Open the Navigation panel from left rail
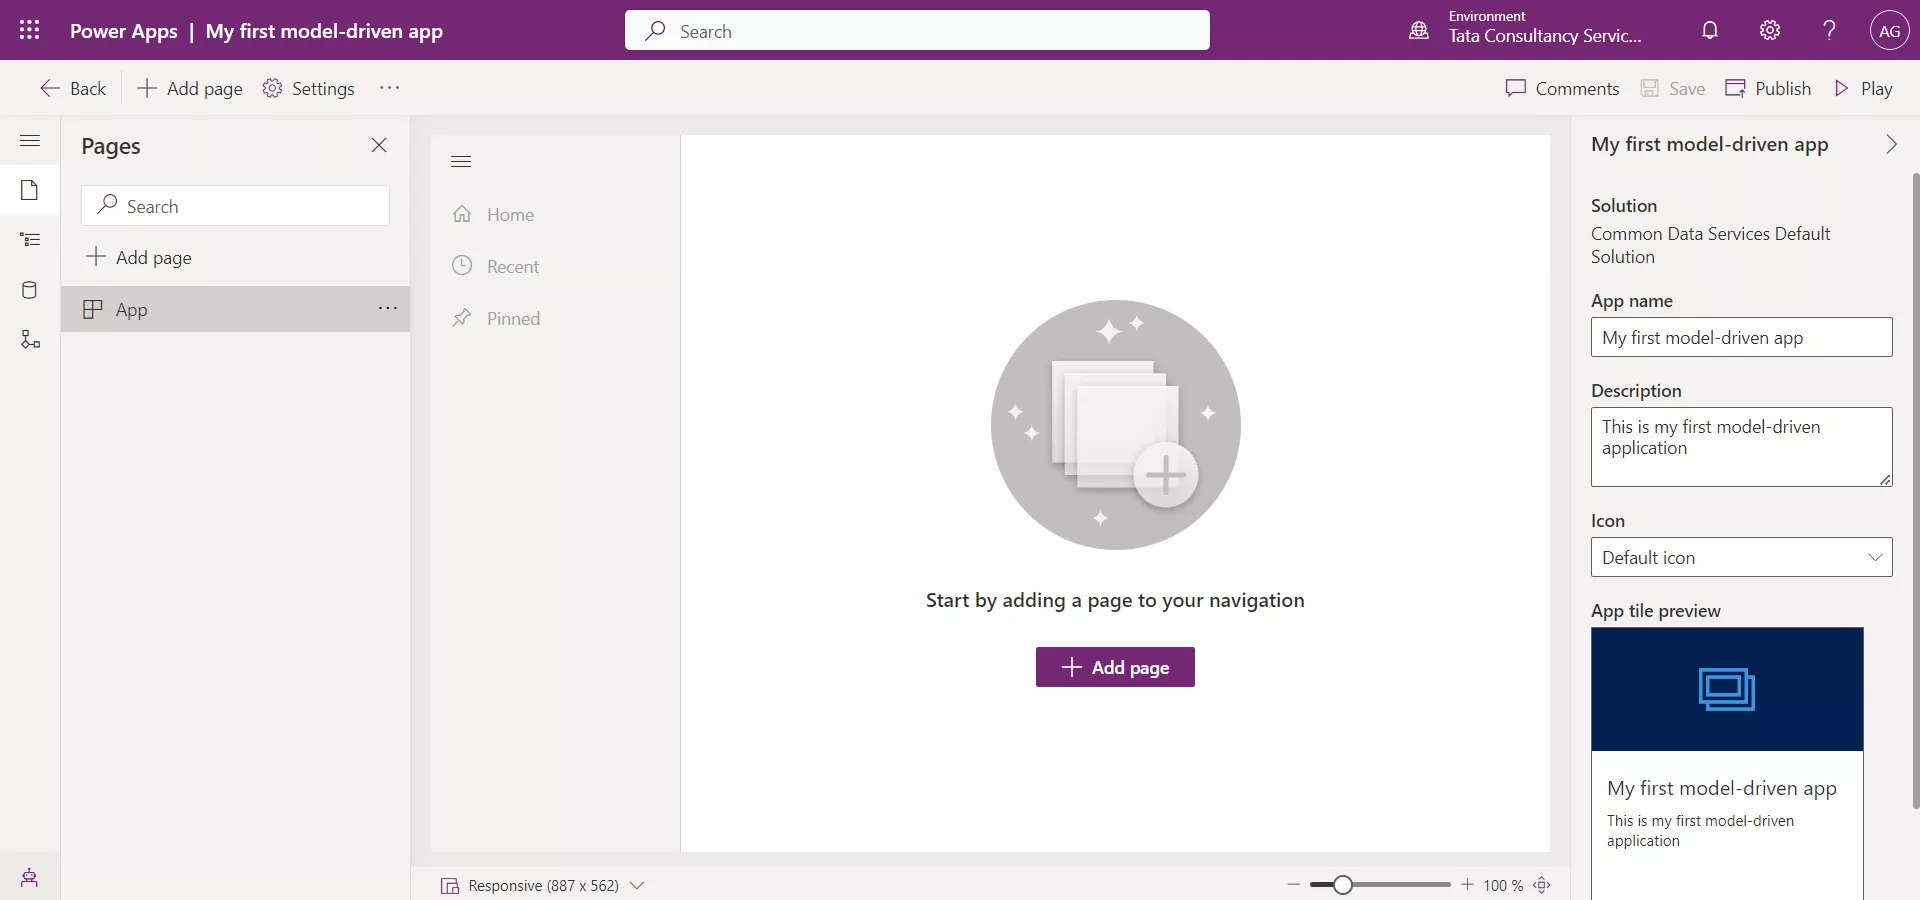The height and width of the screenshot is (900, 1920). [x=30, y=240]
